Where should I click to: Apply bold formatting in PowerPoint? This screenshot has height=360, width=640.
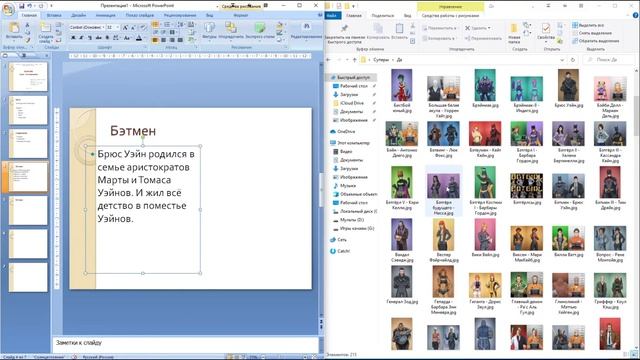[73, 38]
